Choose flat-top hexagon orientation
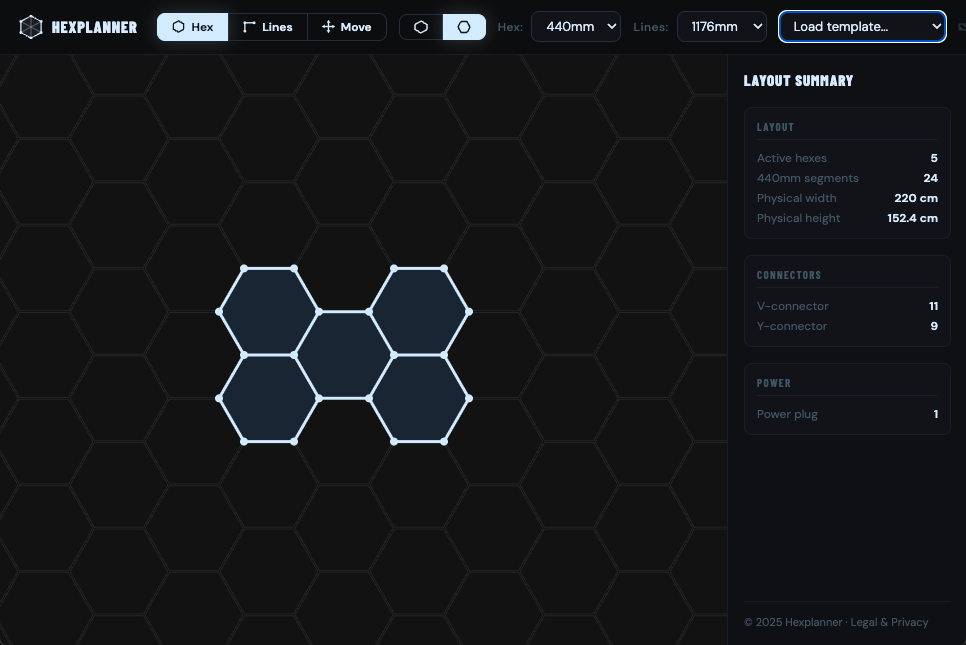 pyautogui.click(x=464, y=27)
